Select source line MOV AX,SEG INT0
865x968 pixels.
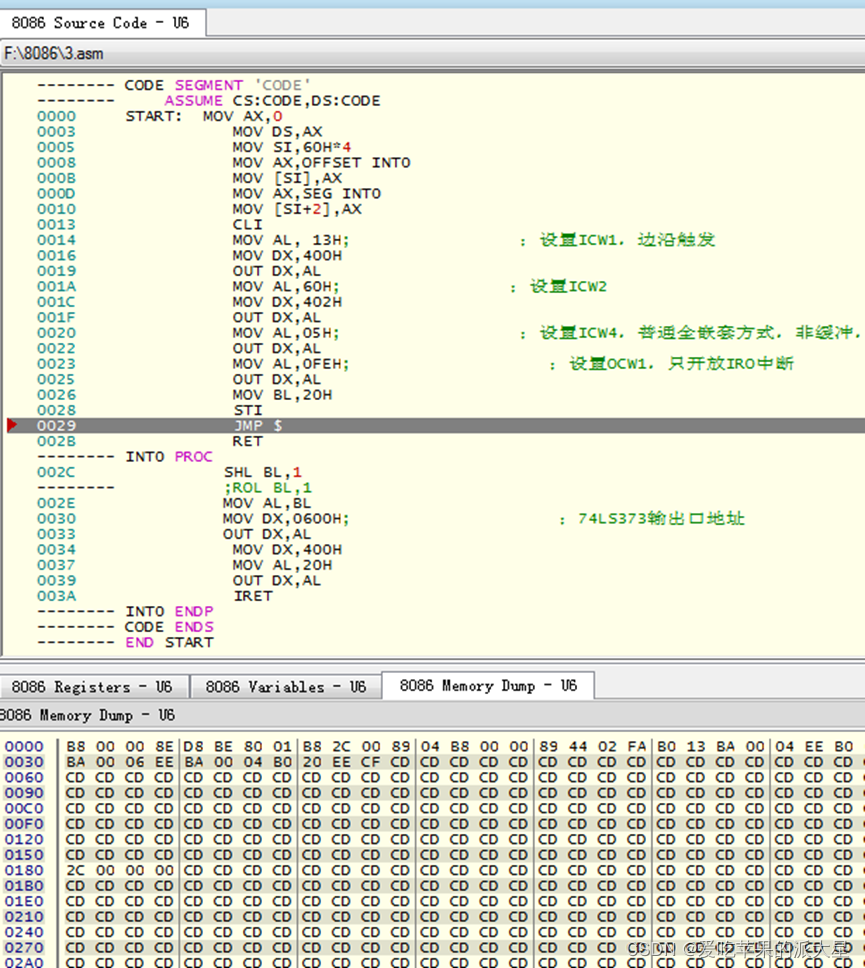pyautogui.click(x=306, y=193)
